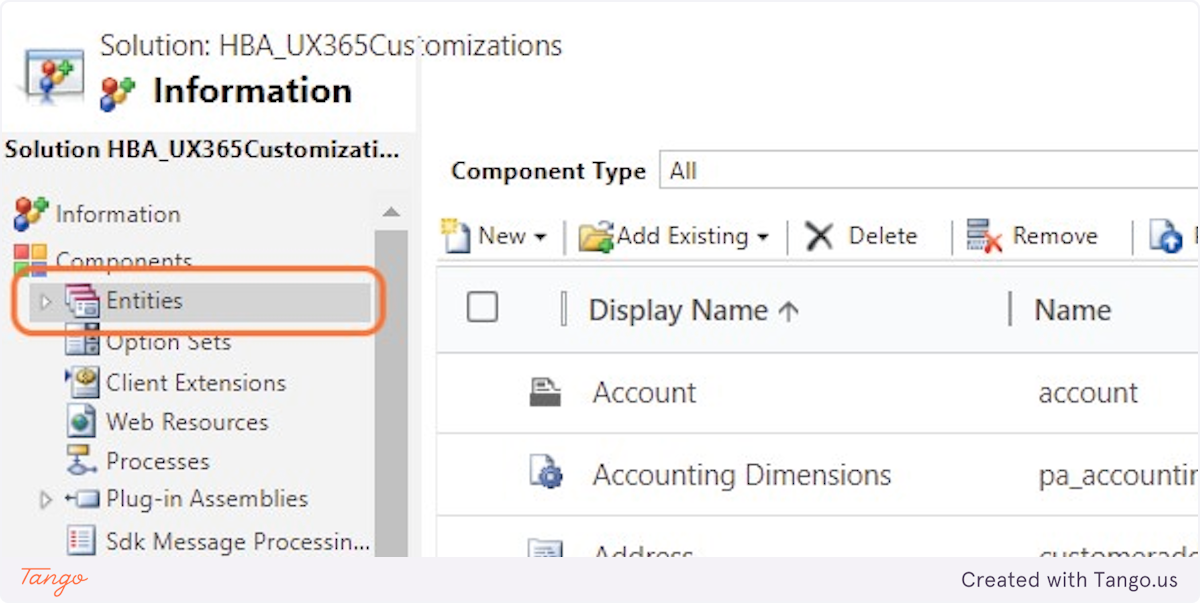Expand the Entities tree node

[x=45, y=301]
